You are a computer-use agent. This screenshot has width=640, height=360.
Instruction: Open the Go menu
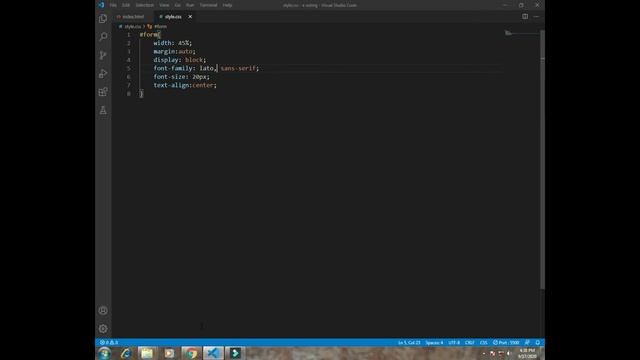click(178, 5)
